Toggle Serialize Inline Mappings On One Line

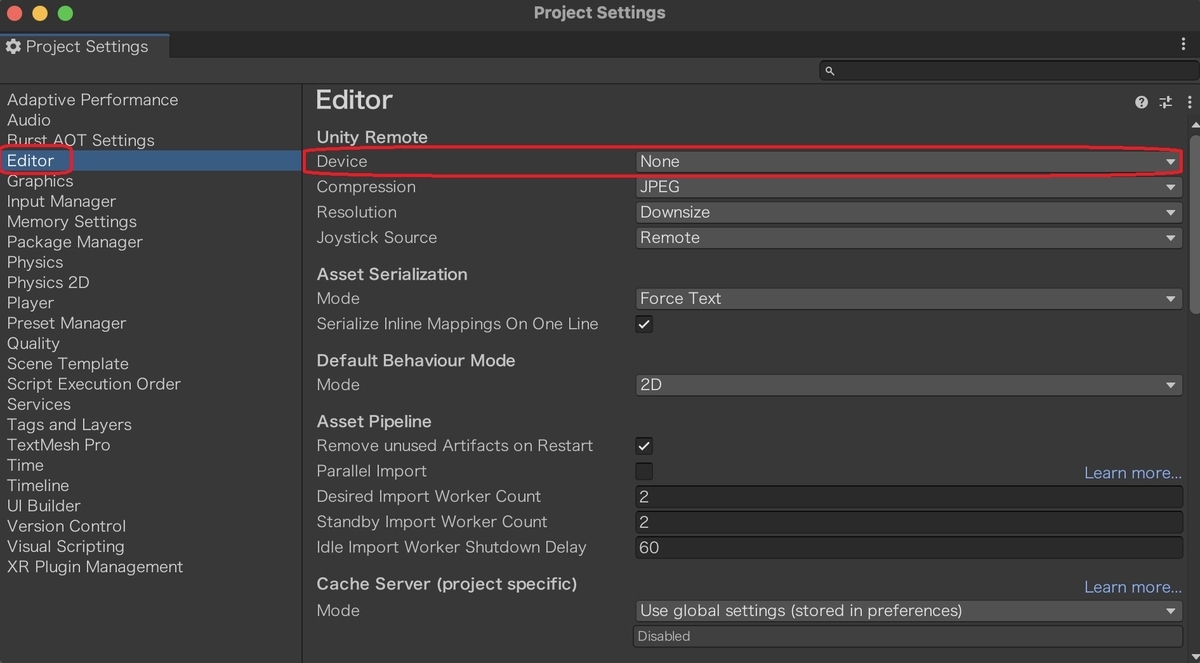tap(644, 324)
